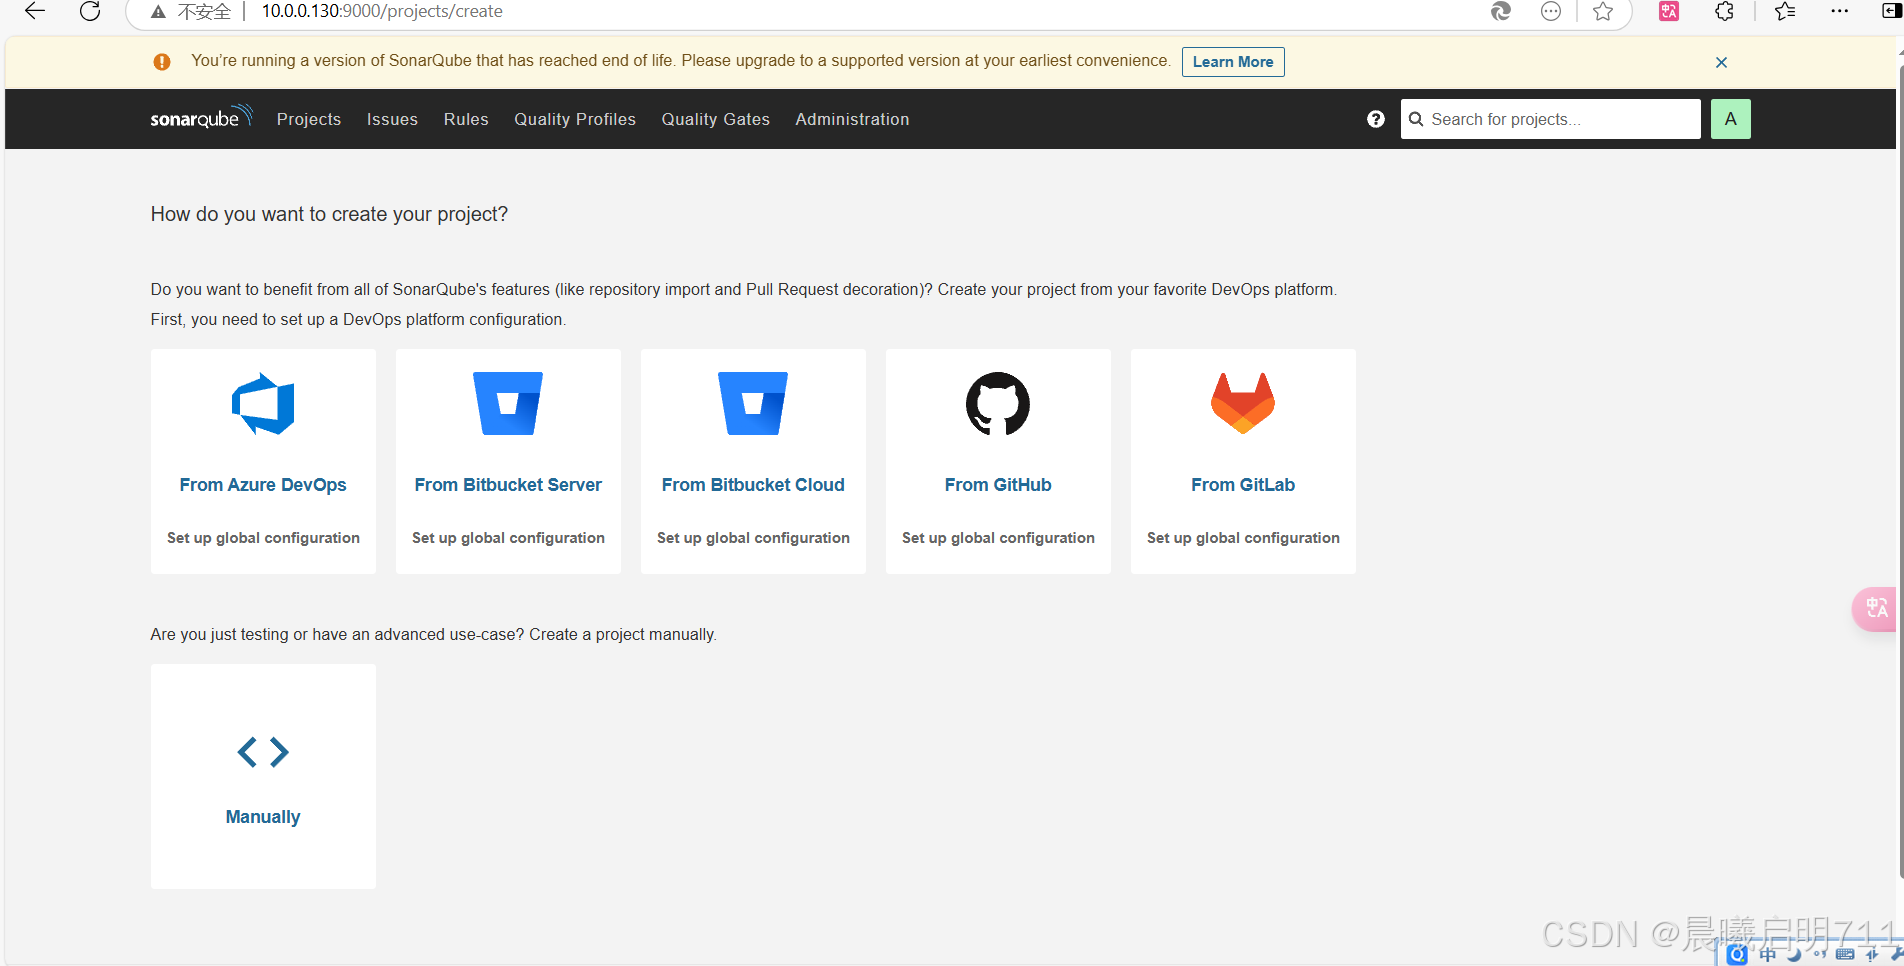The image size is (1904, 966).
Task: Add page to favorites star icon
Action: 1603,11
